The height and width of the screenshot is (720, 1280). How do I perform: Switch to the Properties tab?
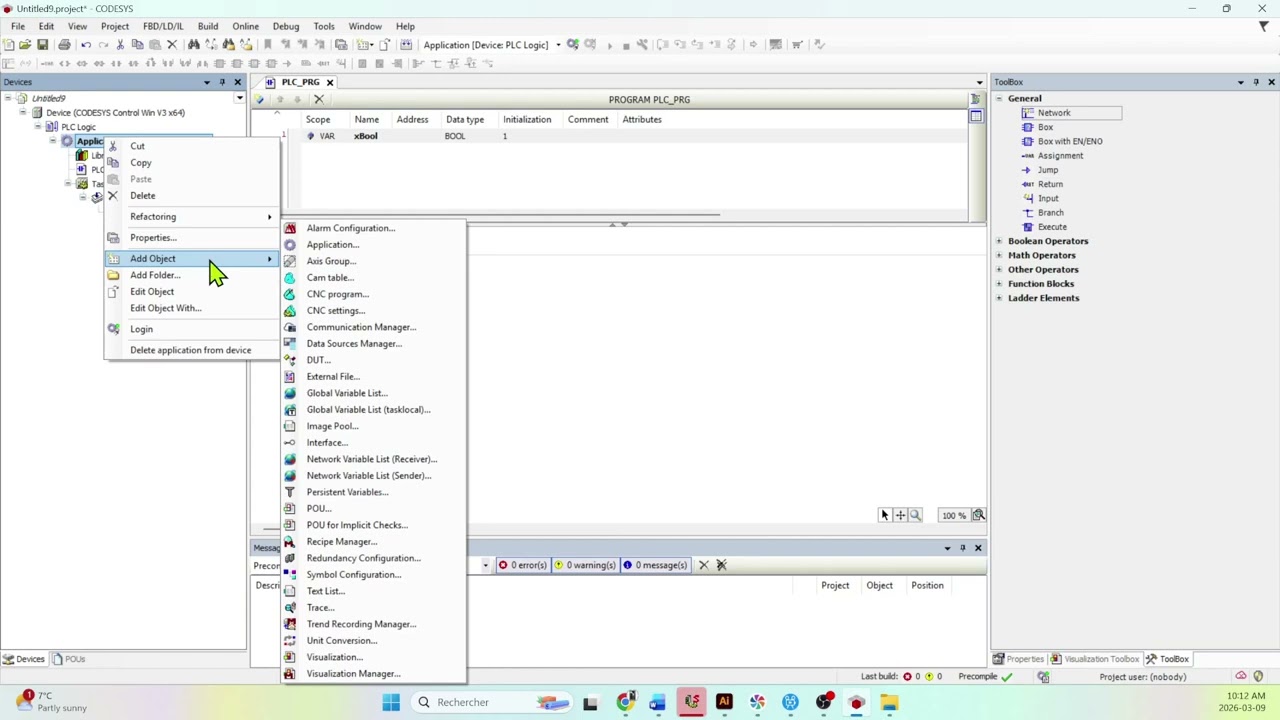click(x=1019, y=659)
